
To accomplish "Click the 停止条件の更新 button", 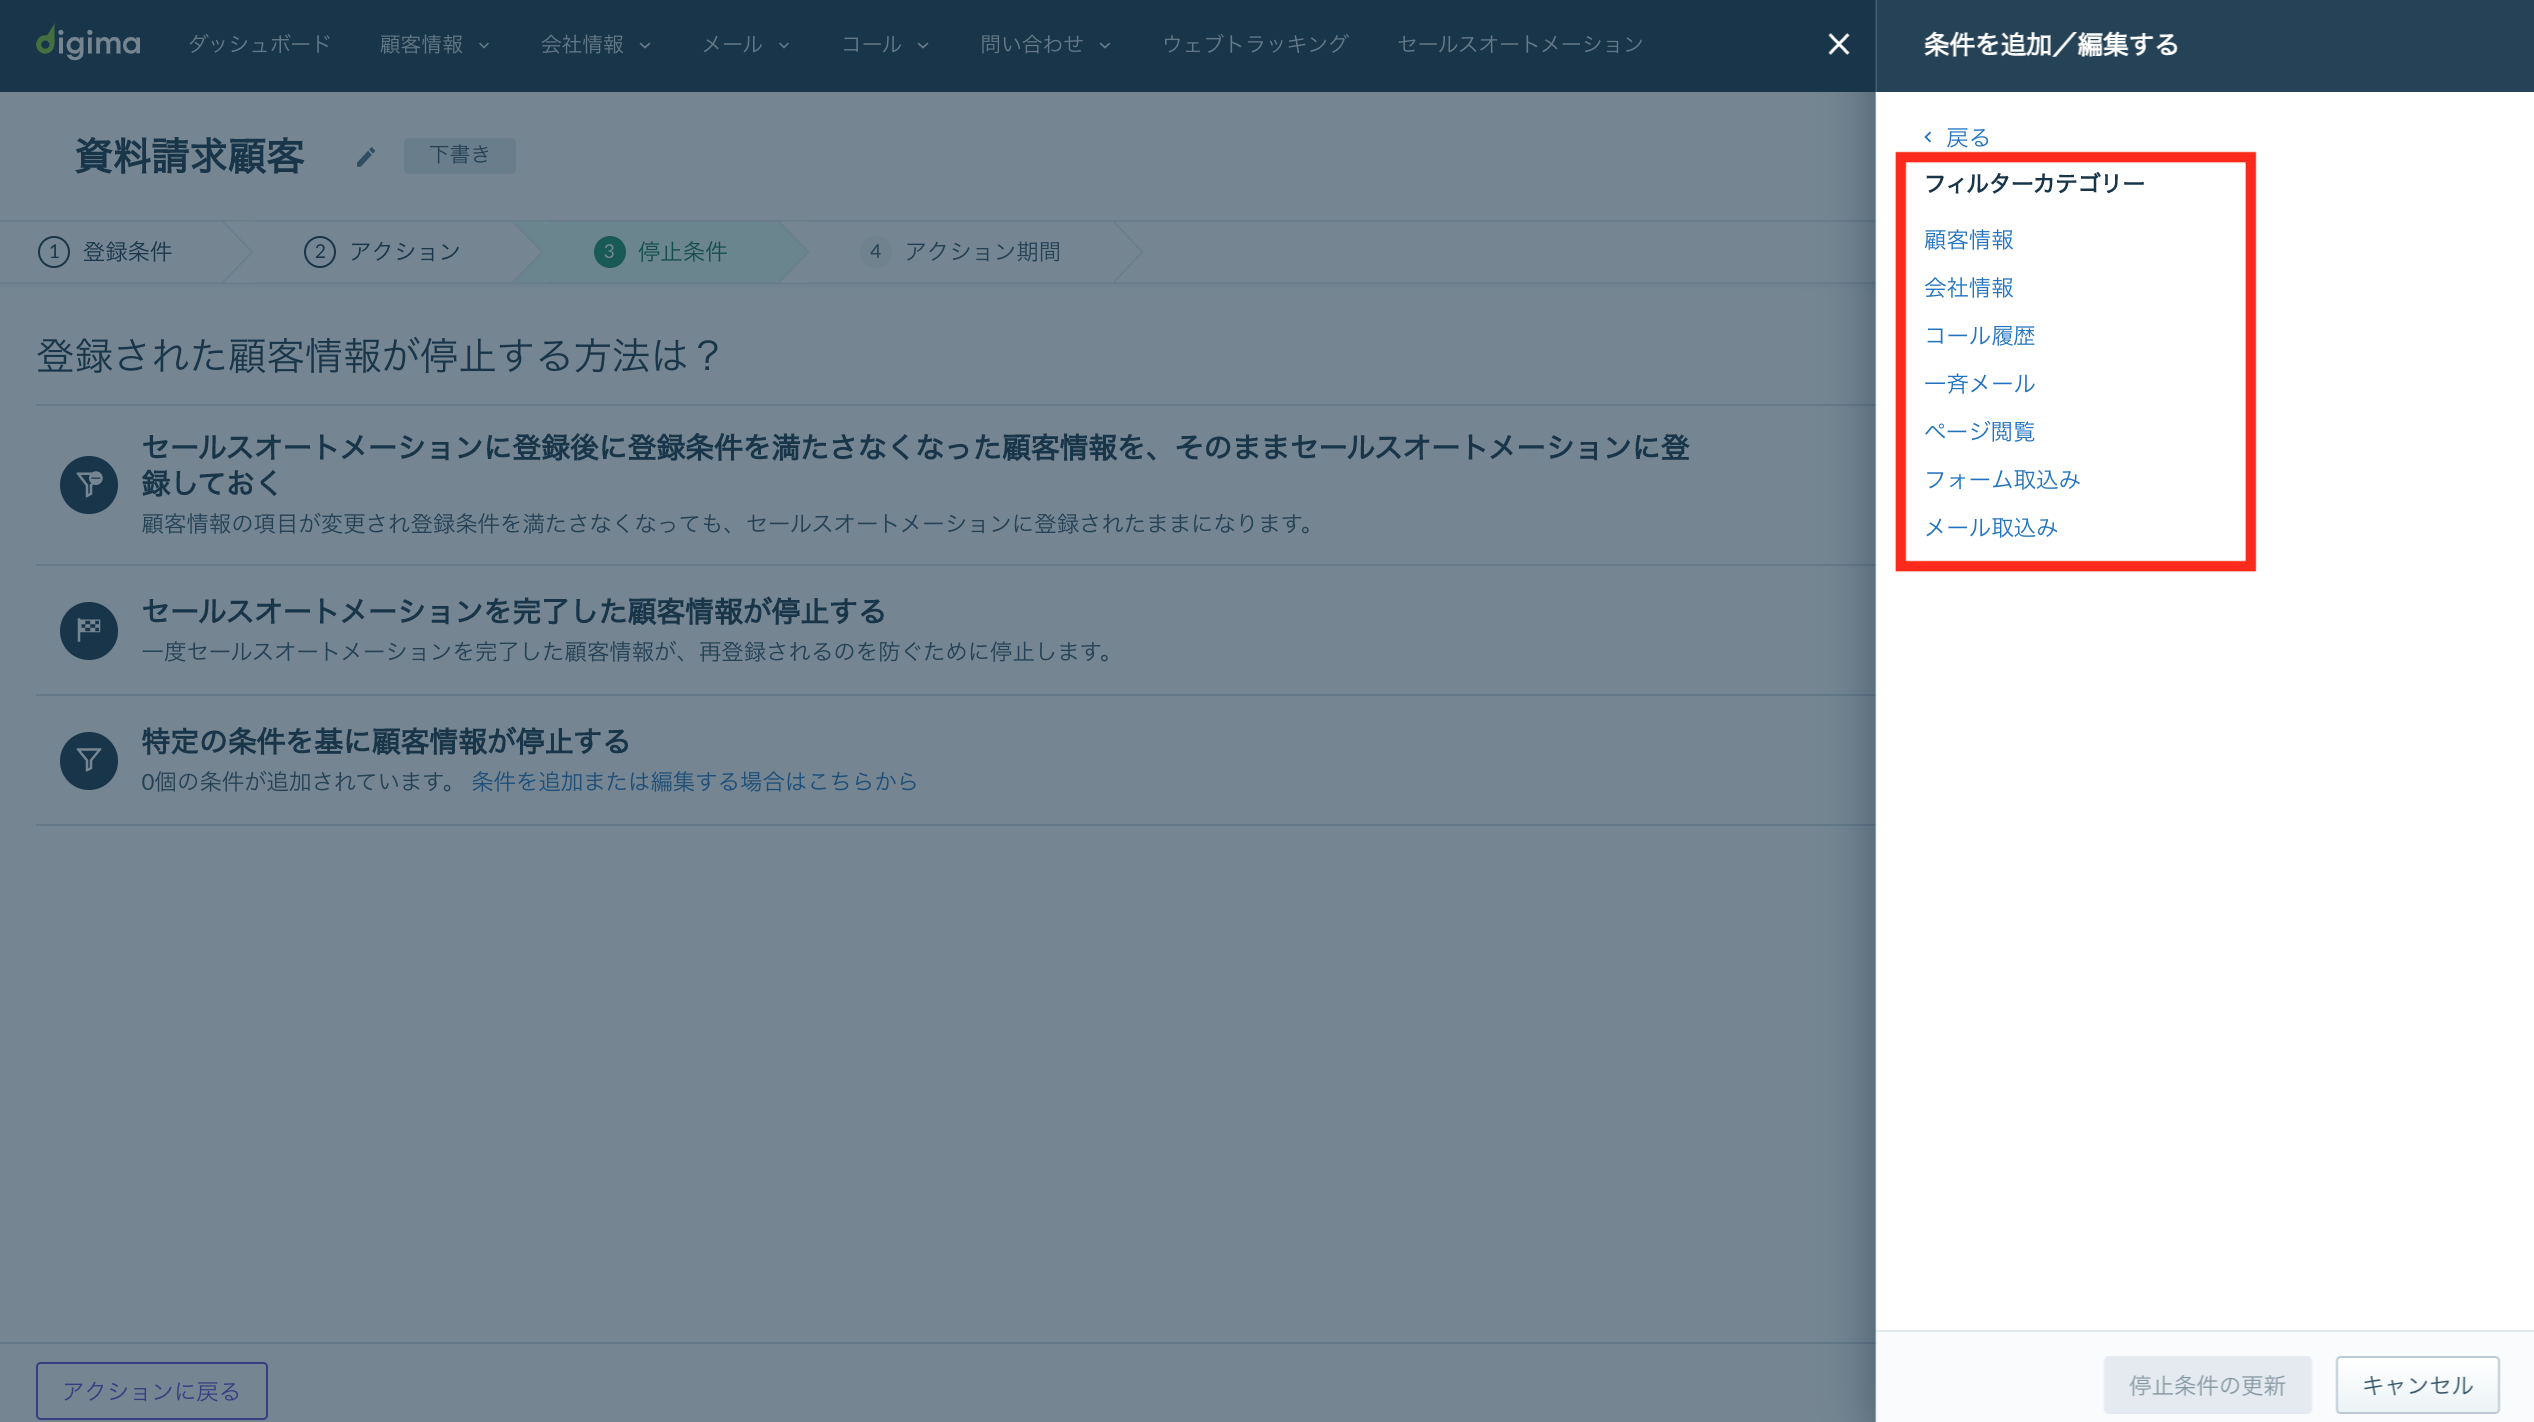I will tap(2207, 1385).
